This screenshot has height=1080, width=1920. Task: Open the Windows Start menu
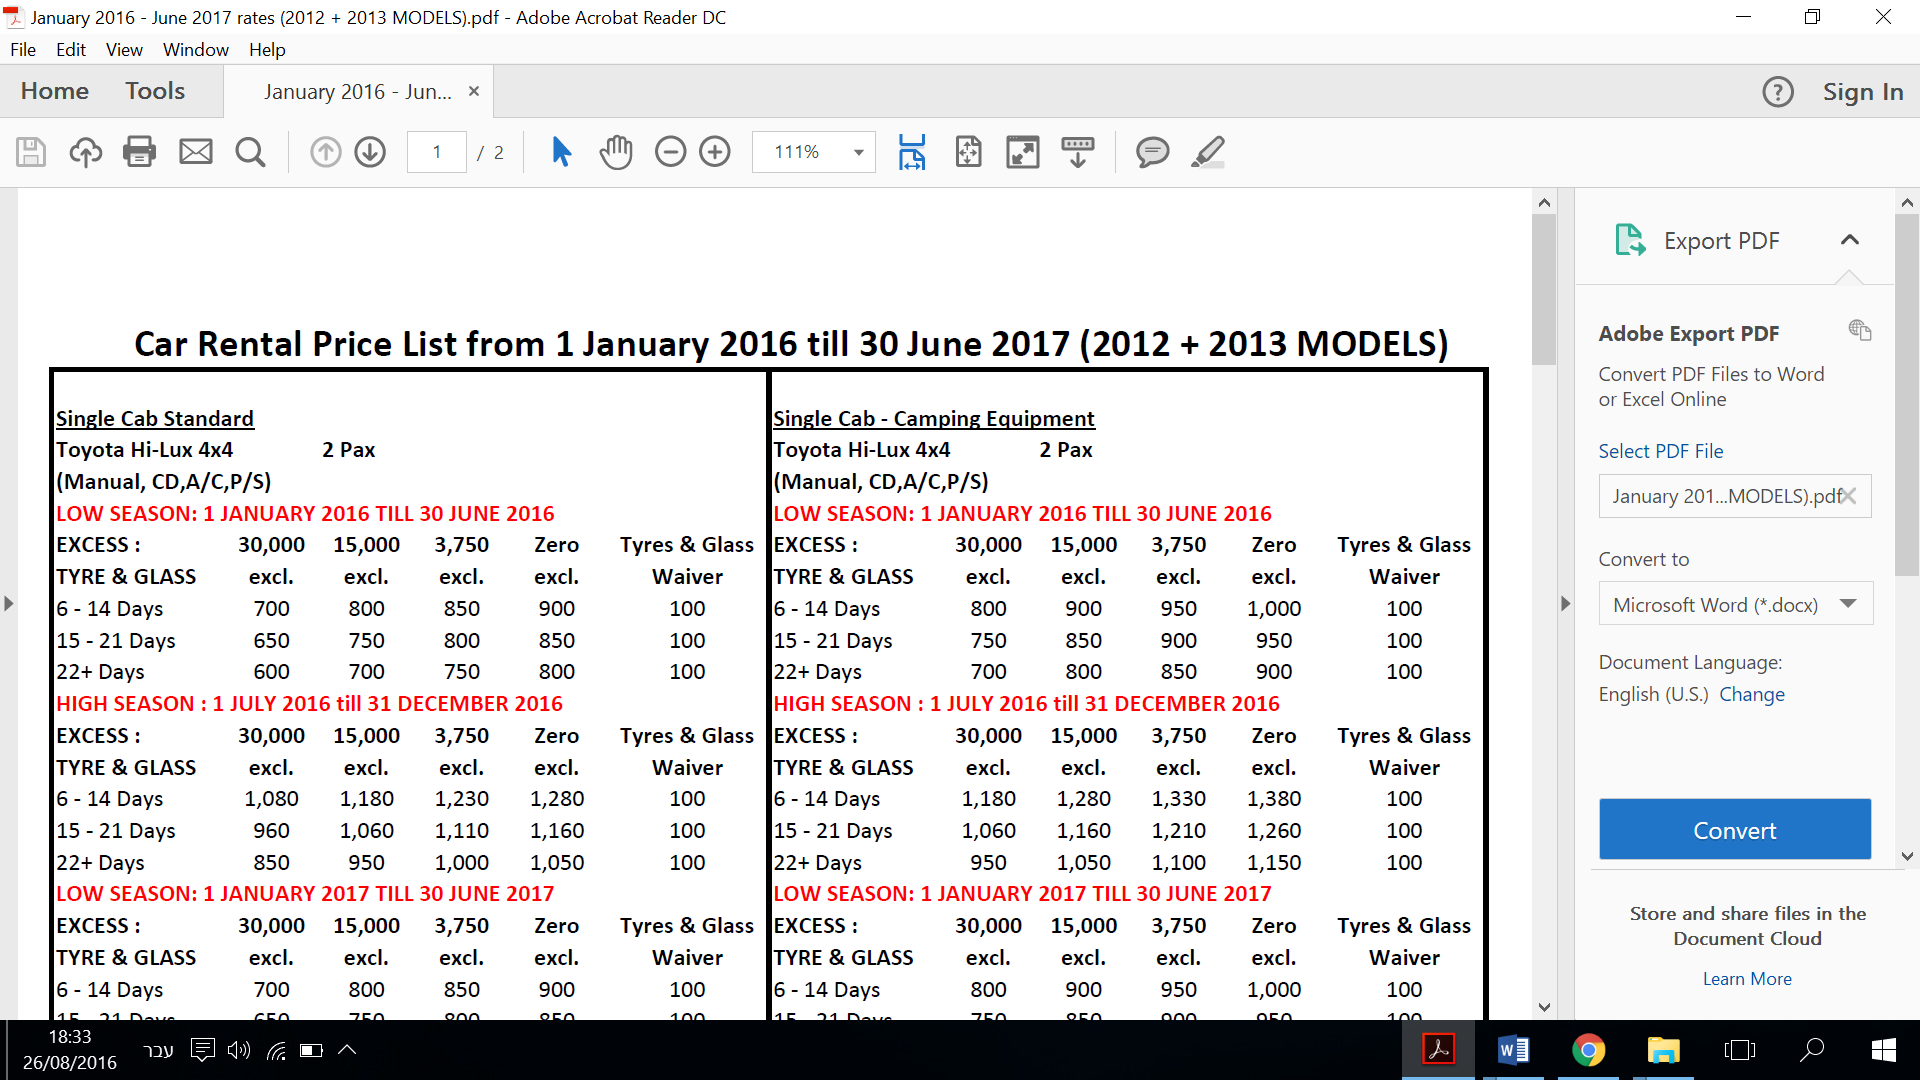(x=1884, y=1050)
